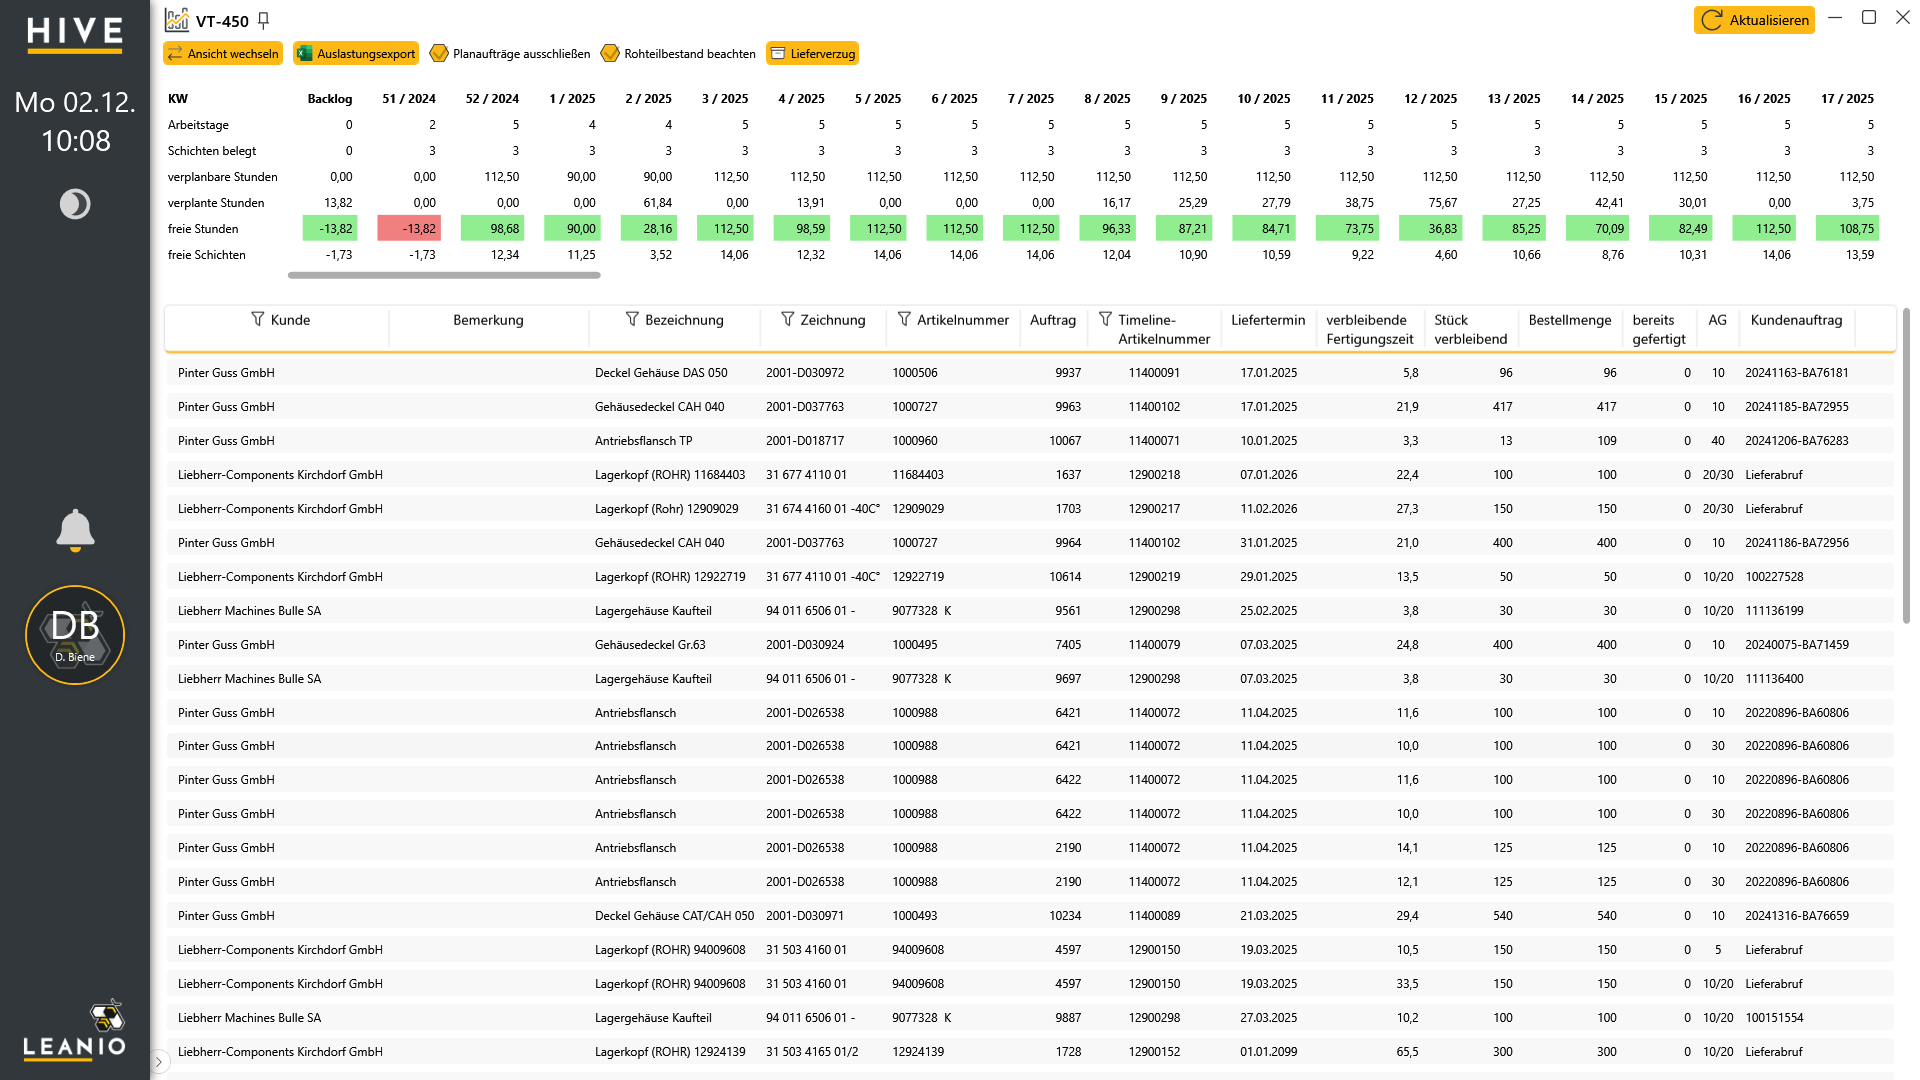Toggle Planaufträge ausschließen option
Screen dimensions: 1920x1080
tap(510, 53)
